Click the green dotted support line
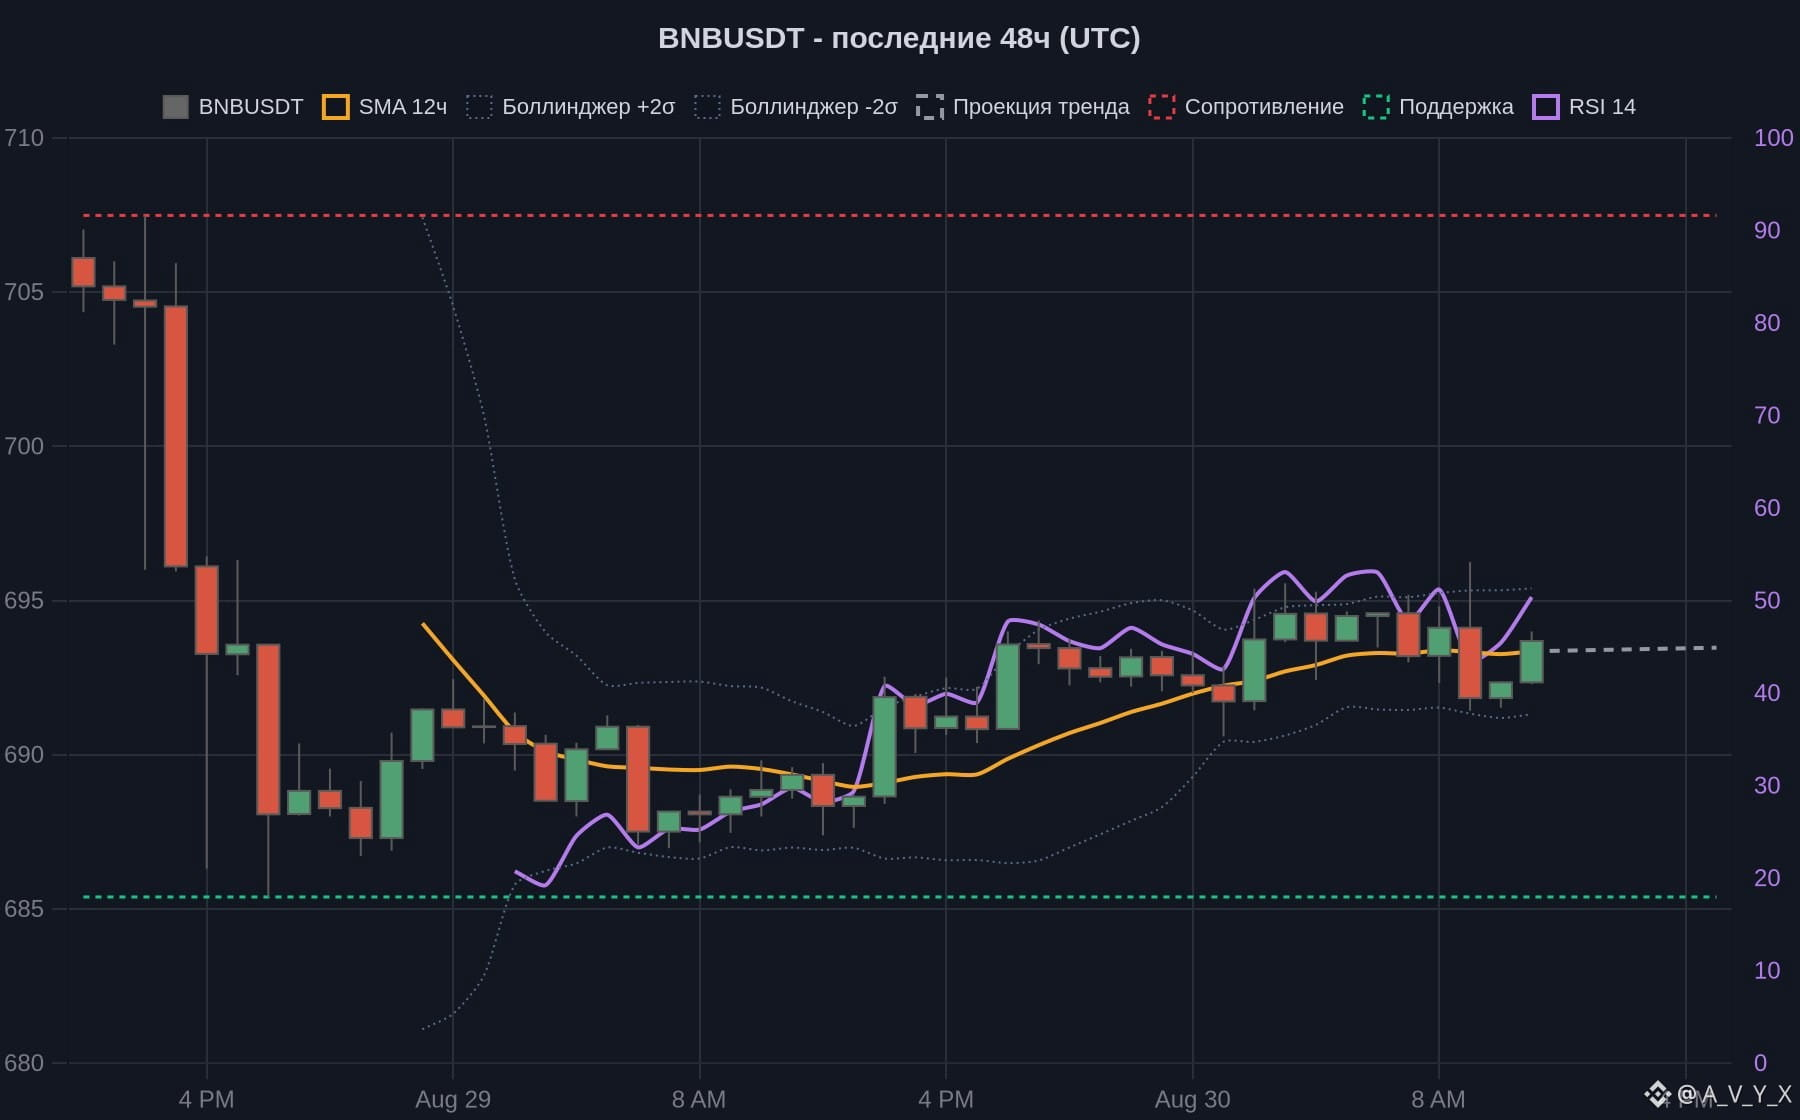Image resolution: width=1800 pixels, height=1120 pixels. click(x=899, y=897)
